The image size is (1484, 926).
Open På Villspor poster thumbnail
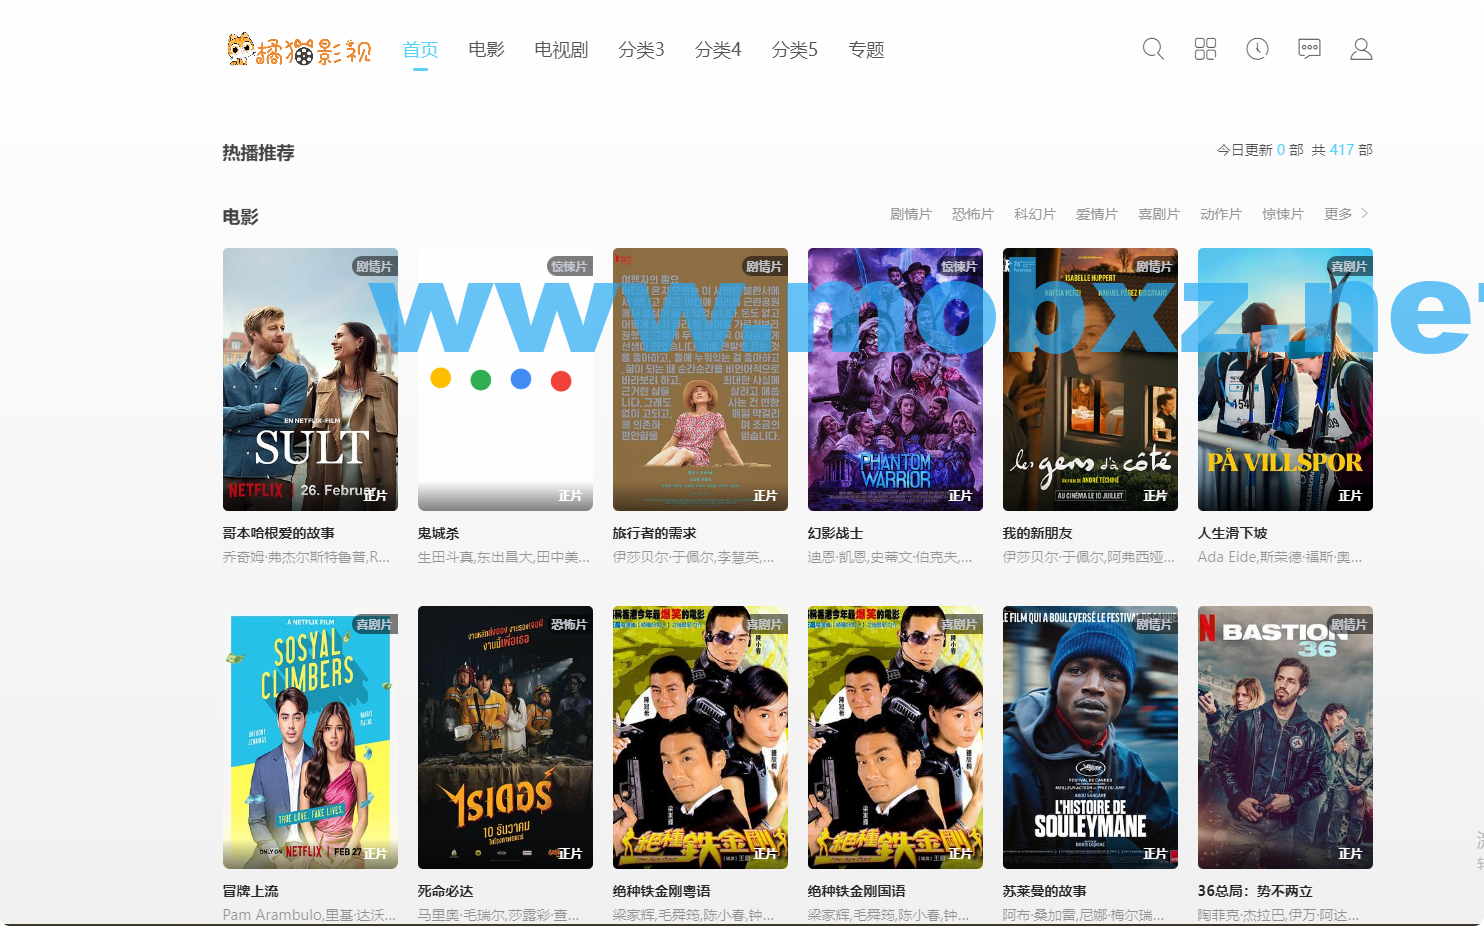point(1285,379)
